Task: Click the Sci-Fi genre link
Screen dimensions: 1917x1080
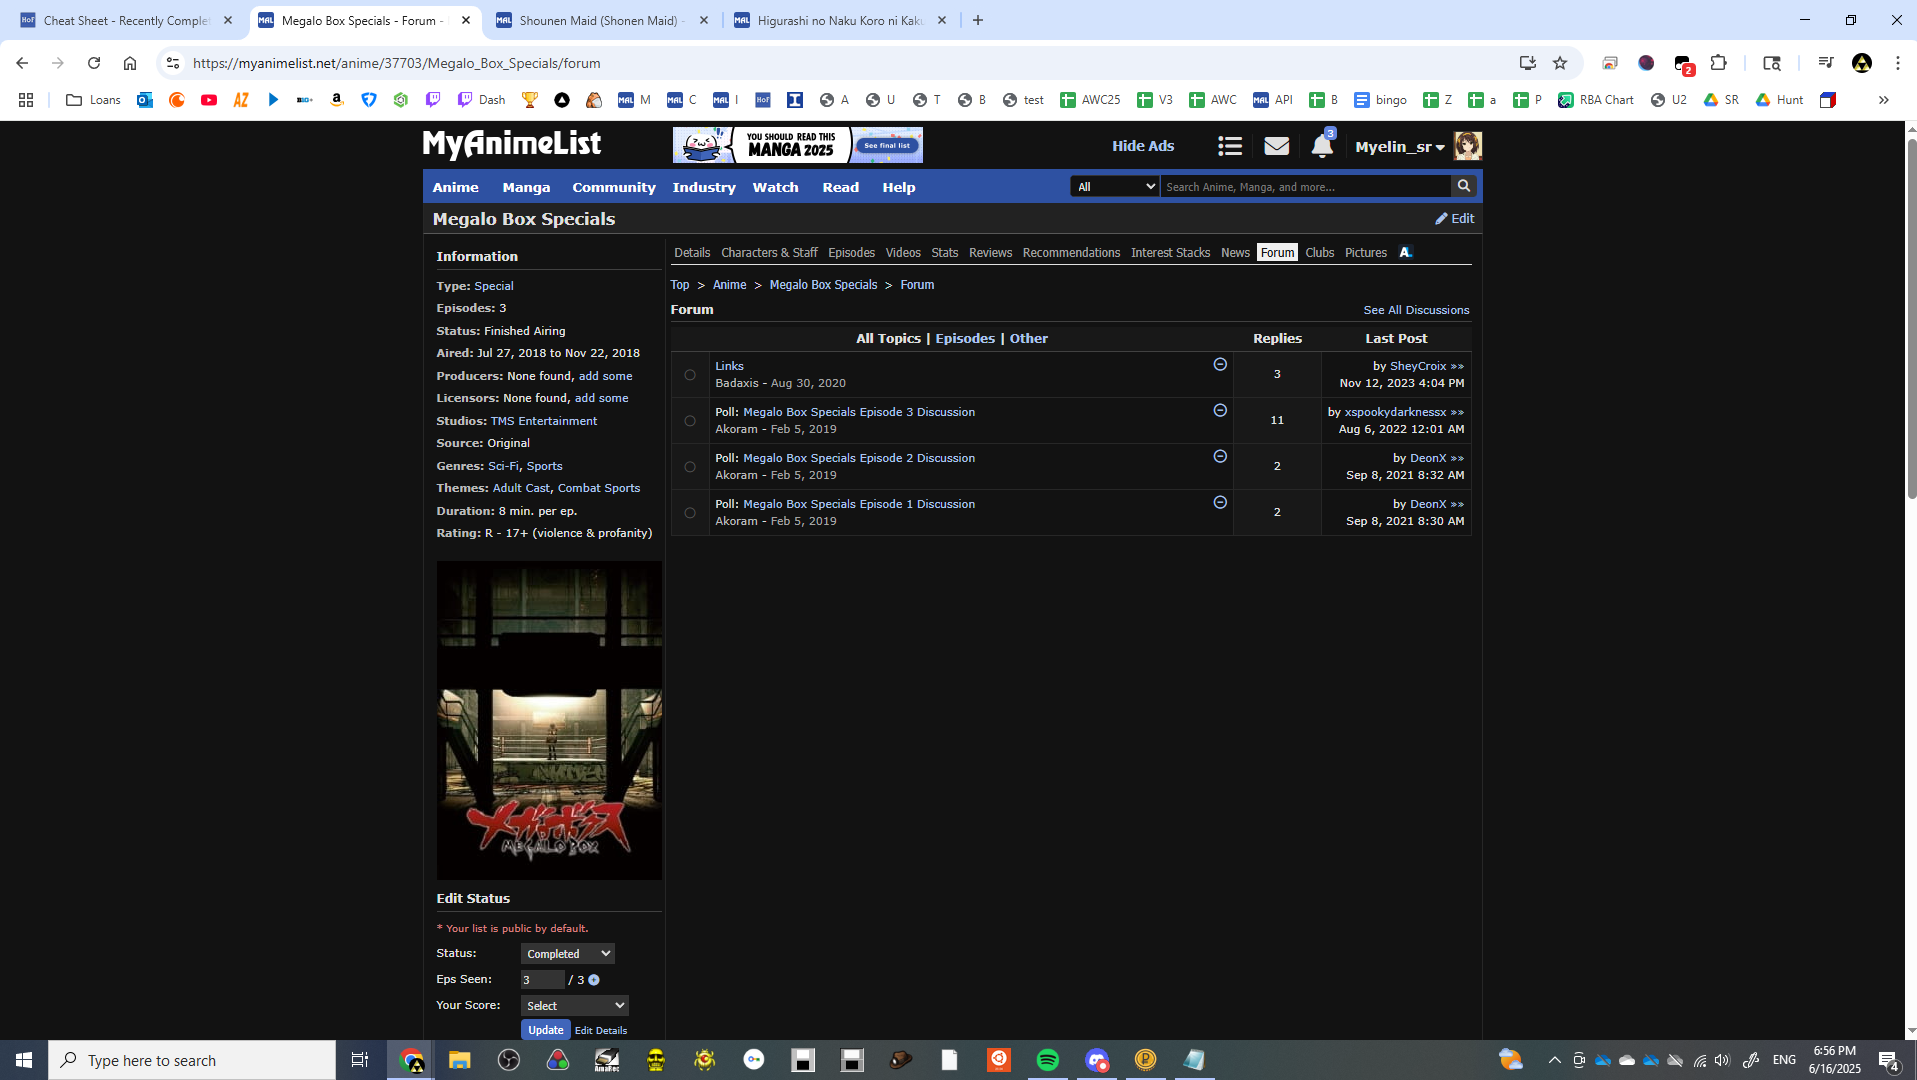Action: coord(503,466)
